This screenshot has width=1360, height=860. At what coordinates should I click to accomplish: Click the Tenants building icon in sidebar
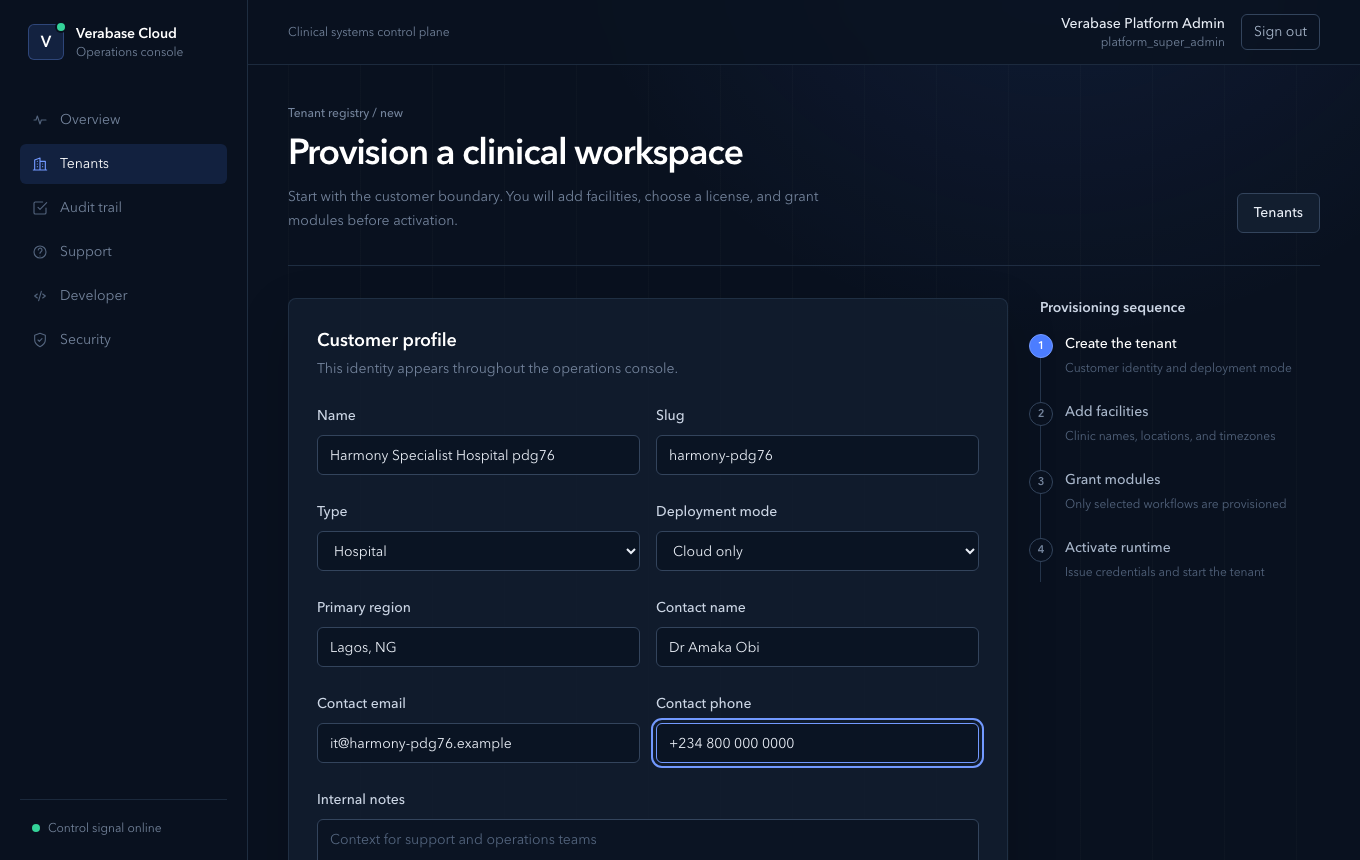[40, 164]
